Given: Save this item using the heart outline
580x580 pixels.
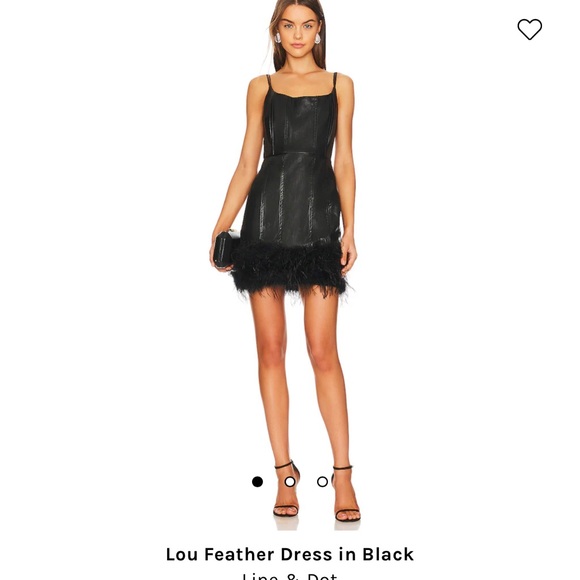Looking at the screenshot, I should (x=529, y=29).
